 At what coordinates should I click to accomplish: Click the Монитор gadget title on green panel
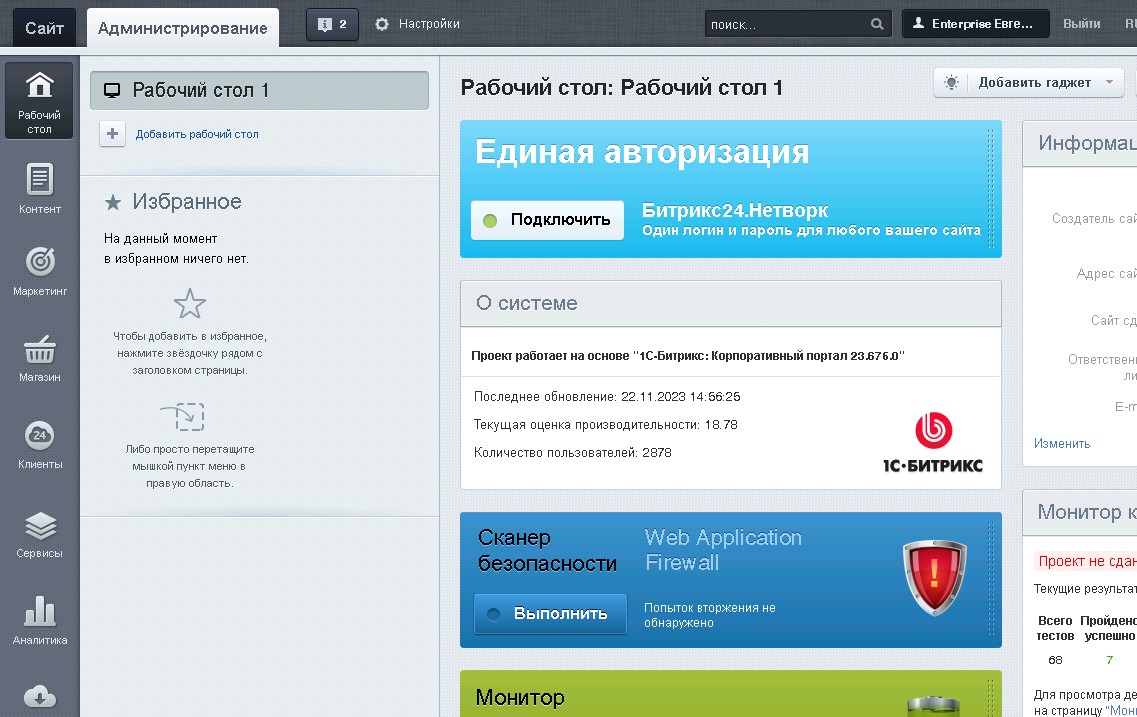point(520,697)
